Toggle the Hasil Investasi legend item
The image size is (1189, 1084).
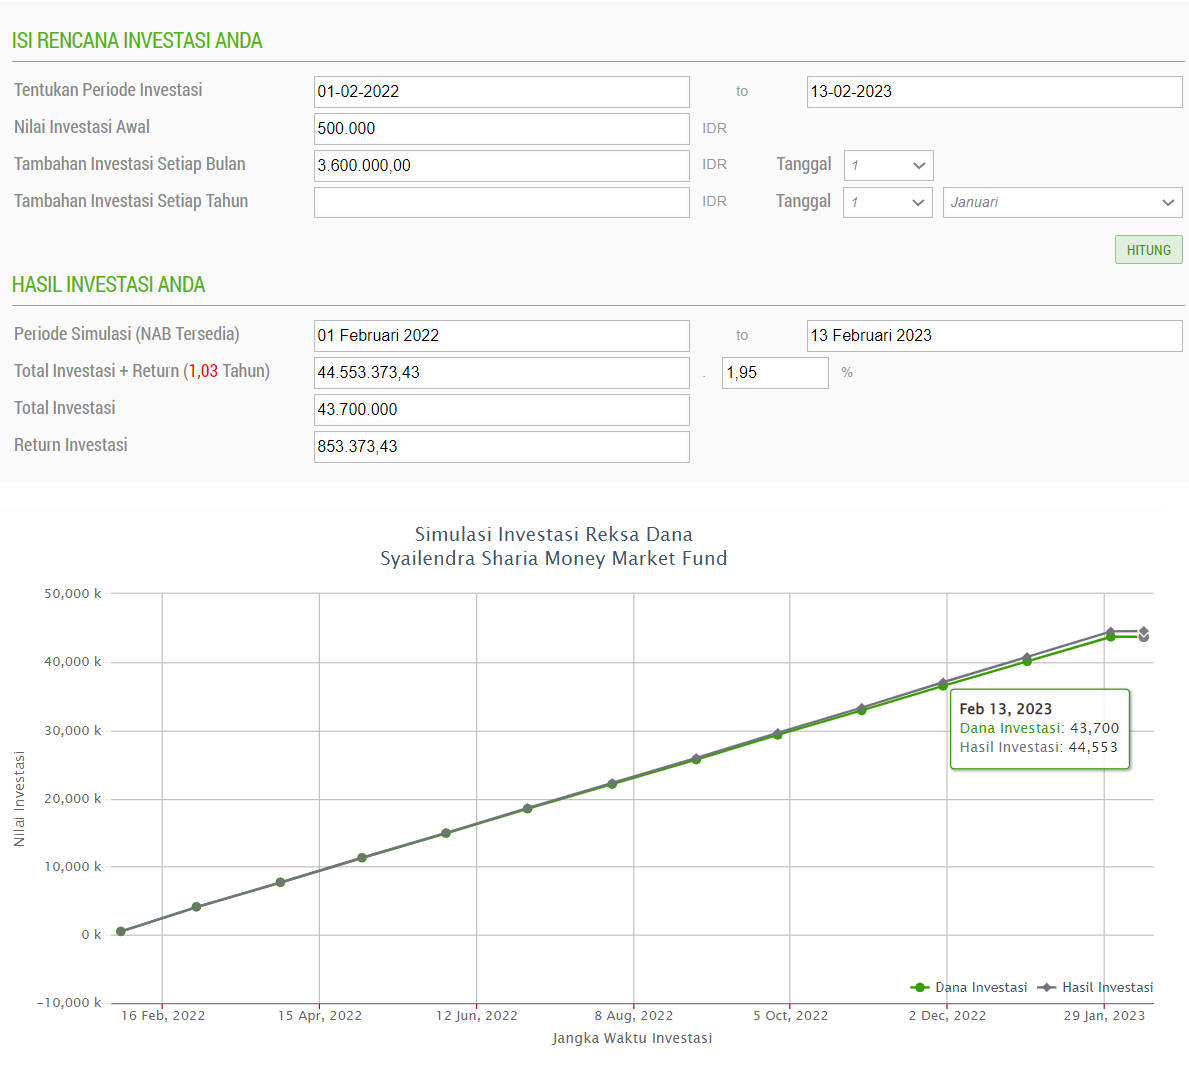(1095, 987)
